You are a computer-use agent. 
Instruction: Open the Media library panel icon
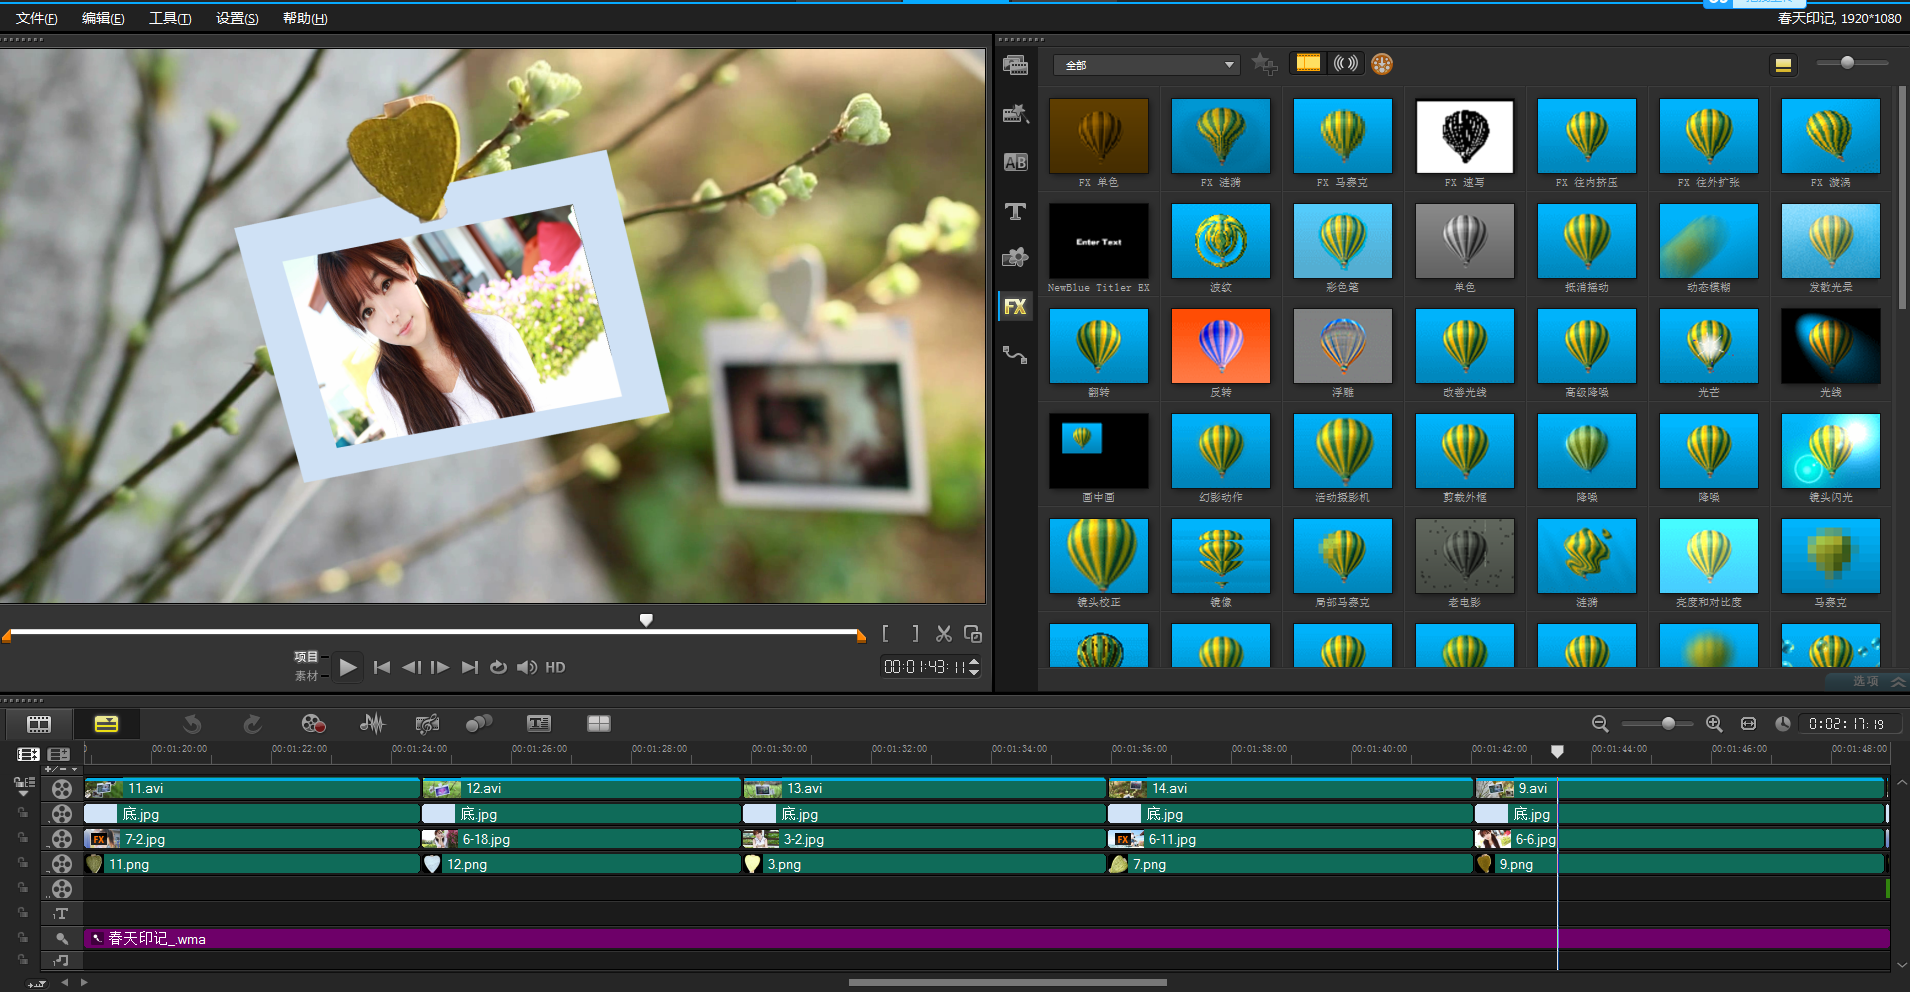click(x=1015, y=65)
